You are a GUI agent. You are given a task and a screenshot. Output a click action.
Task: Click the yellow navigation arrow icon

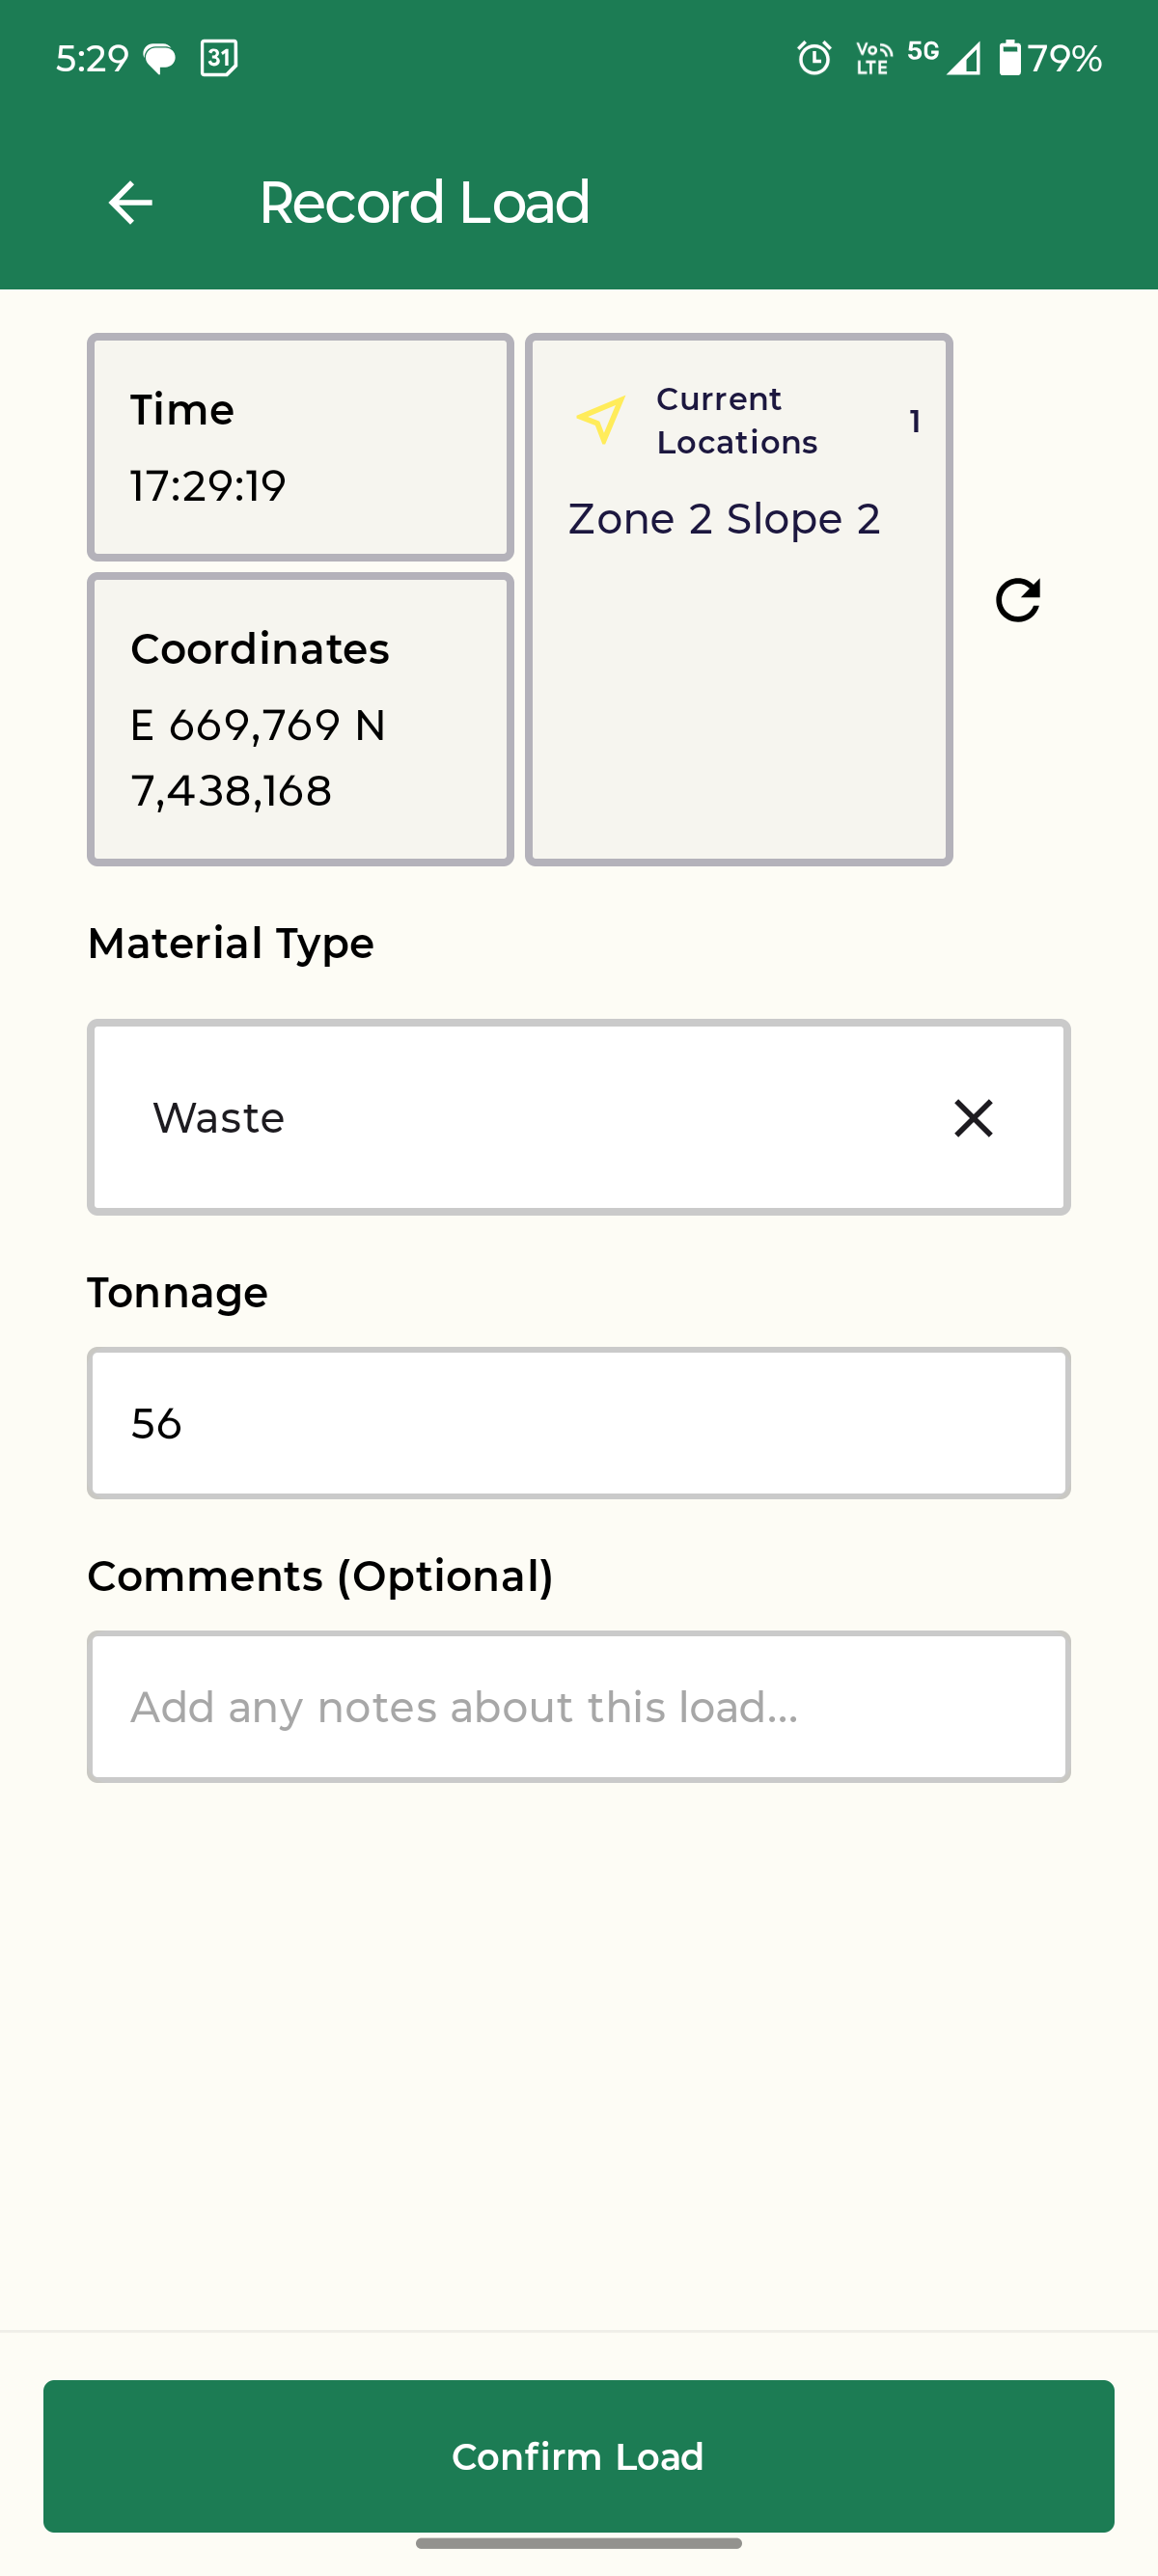pyautogui.click(x=601, y=421)
